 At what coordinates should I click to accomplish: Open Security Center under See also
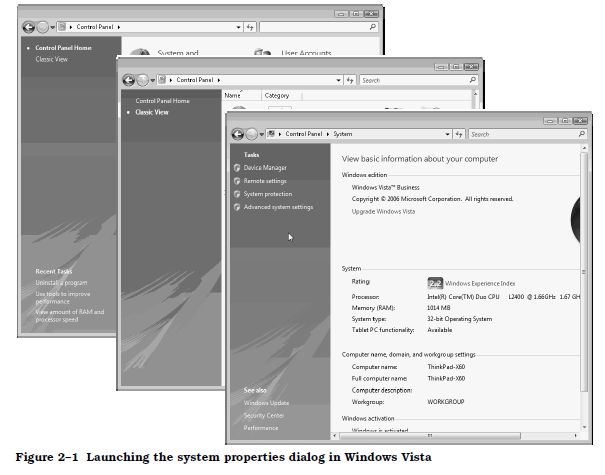tap(264, 416)
